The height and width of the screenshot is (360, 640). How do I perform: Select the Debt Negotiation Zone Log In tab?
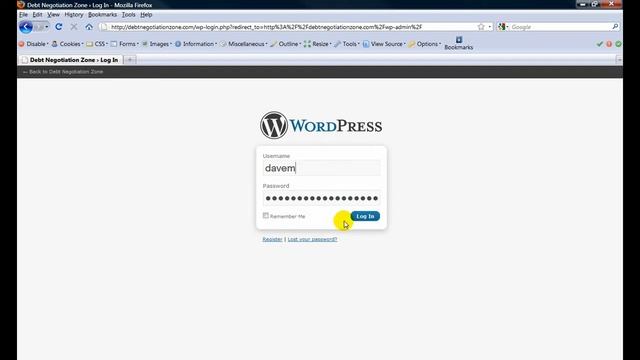click(70, 60)
